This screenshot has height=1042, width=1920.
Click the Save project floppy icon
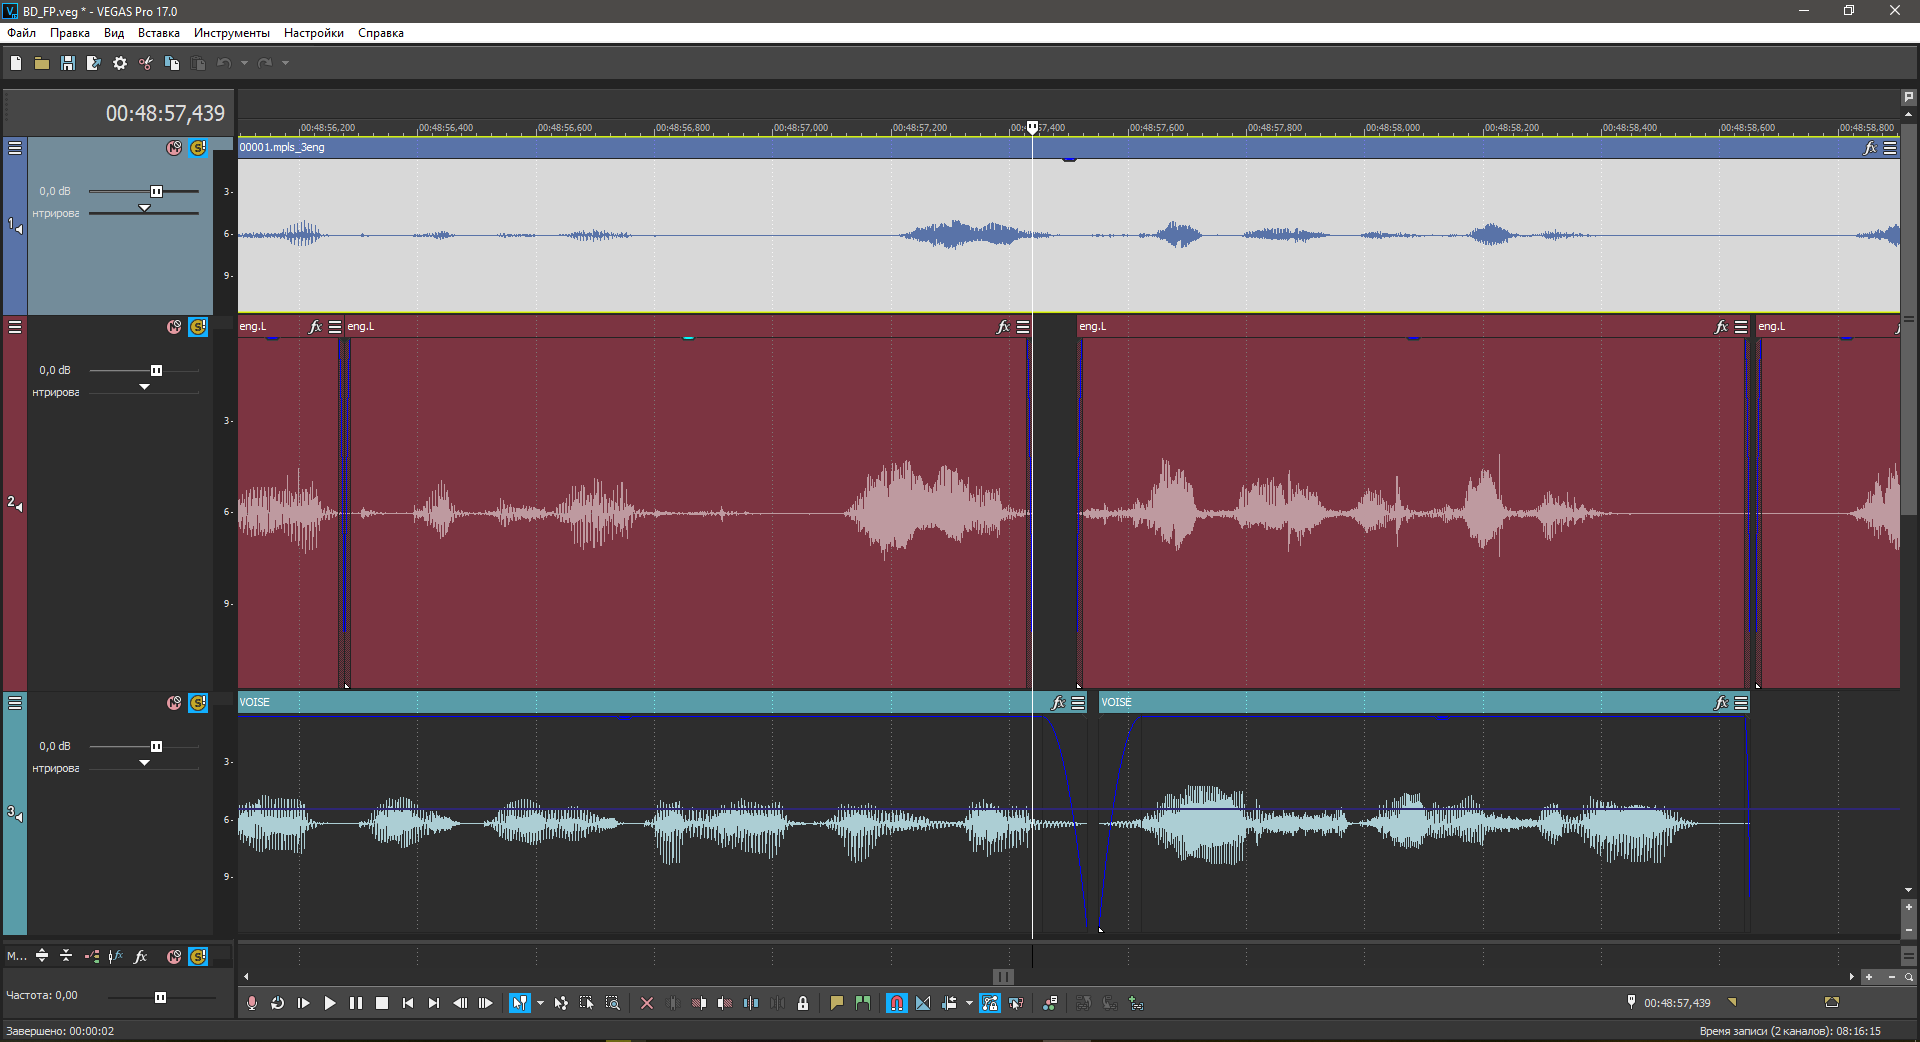(x=68, y=63)
